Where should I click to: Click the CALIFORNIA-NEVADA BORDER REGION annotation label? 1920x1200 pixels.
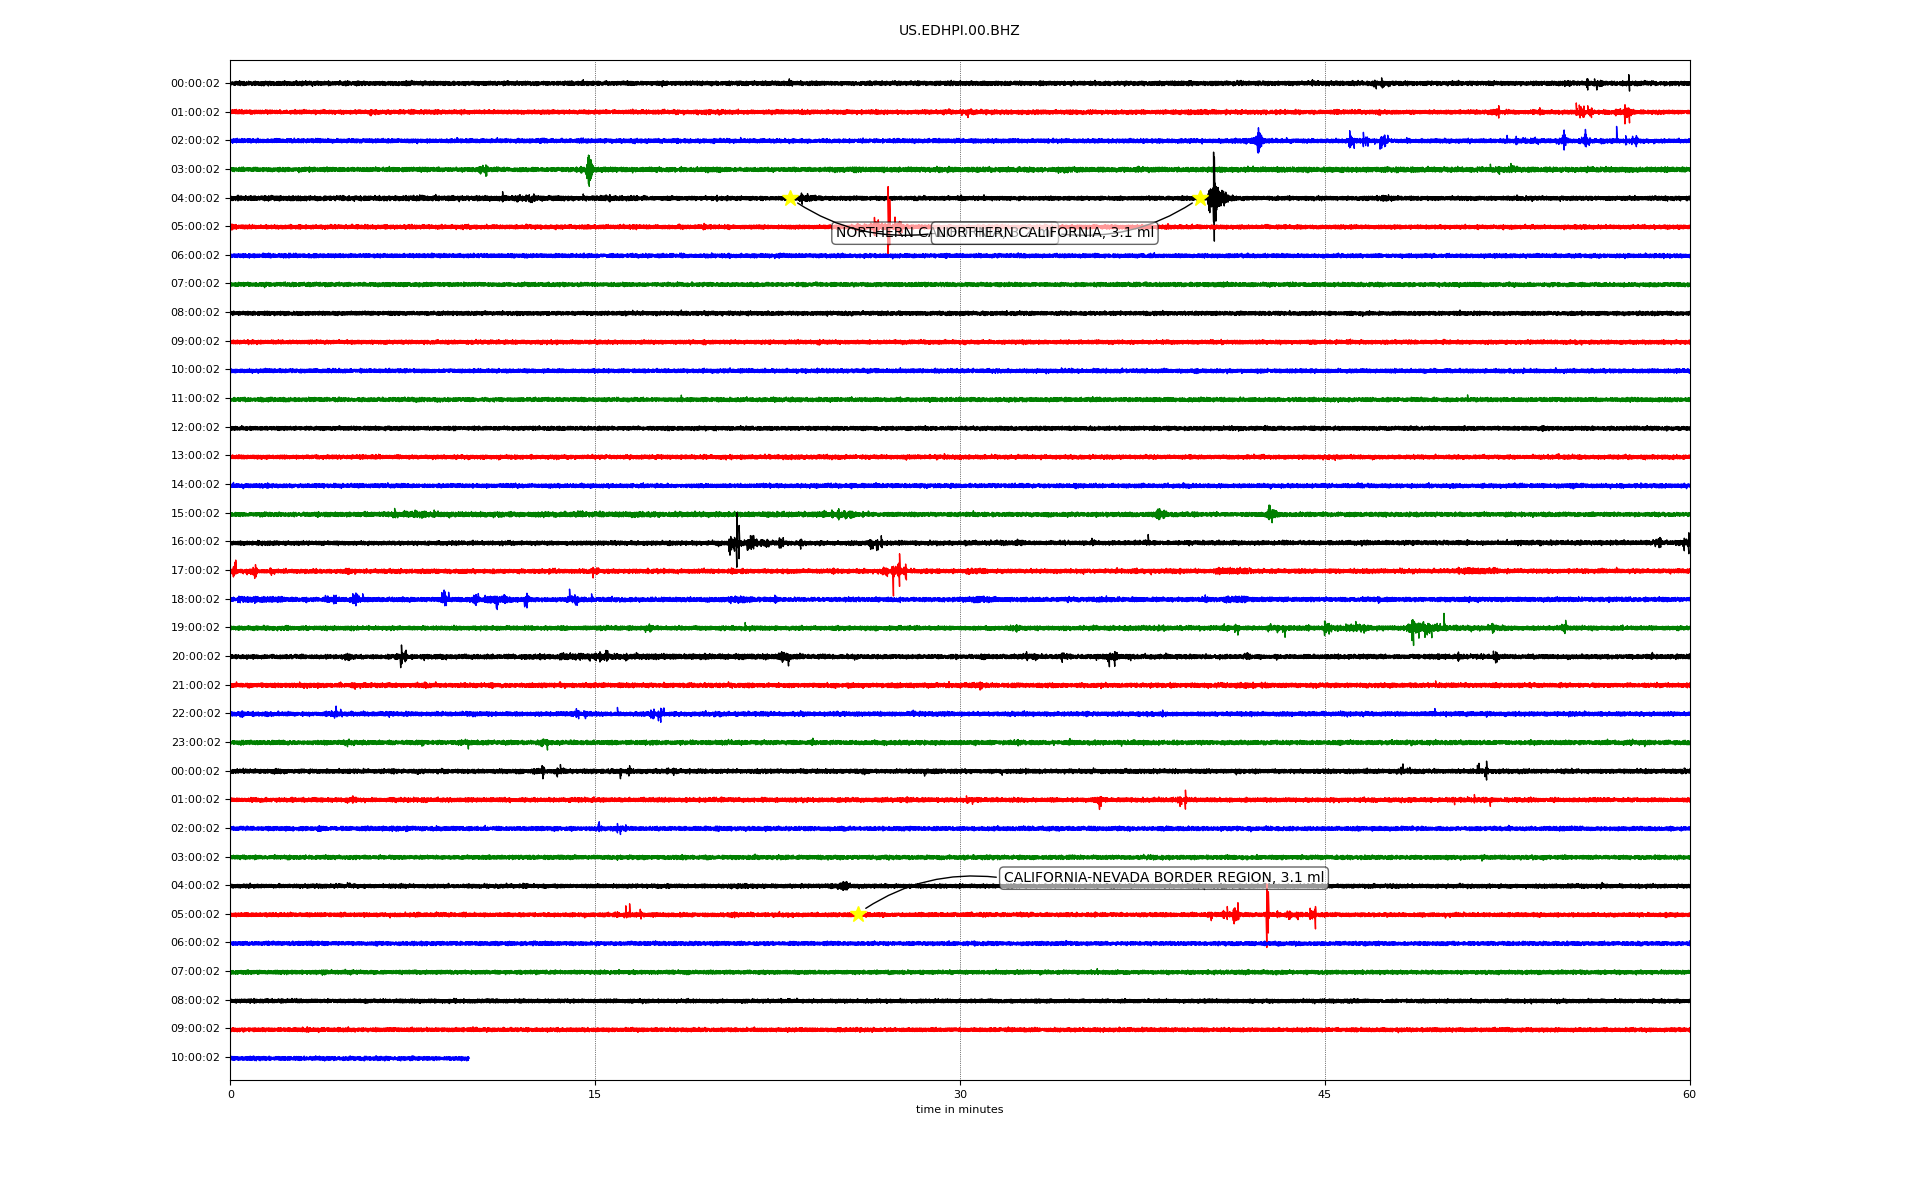pyautogui.click(x=1163, y=878)
